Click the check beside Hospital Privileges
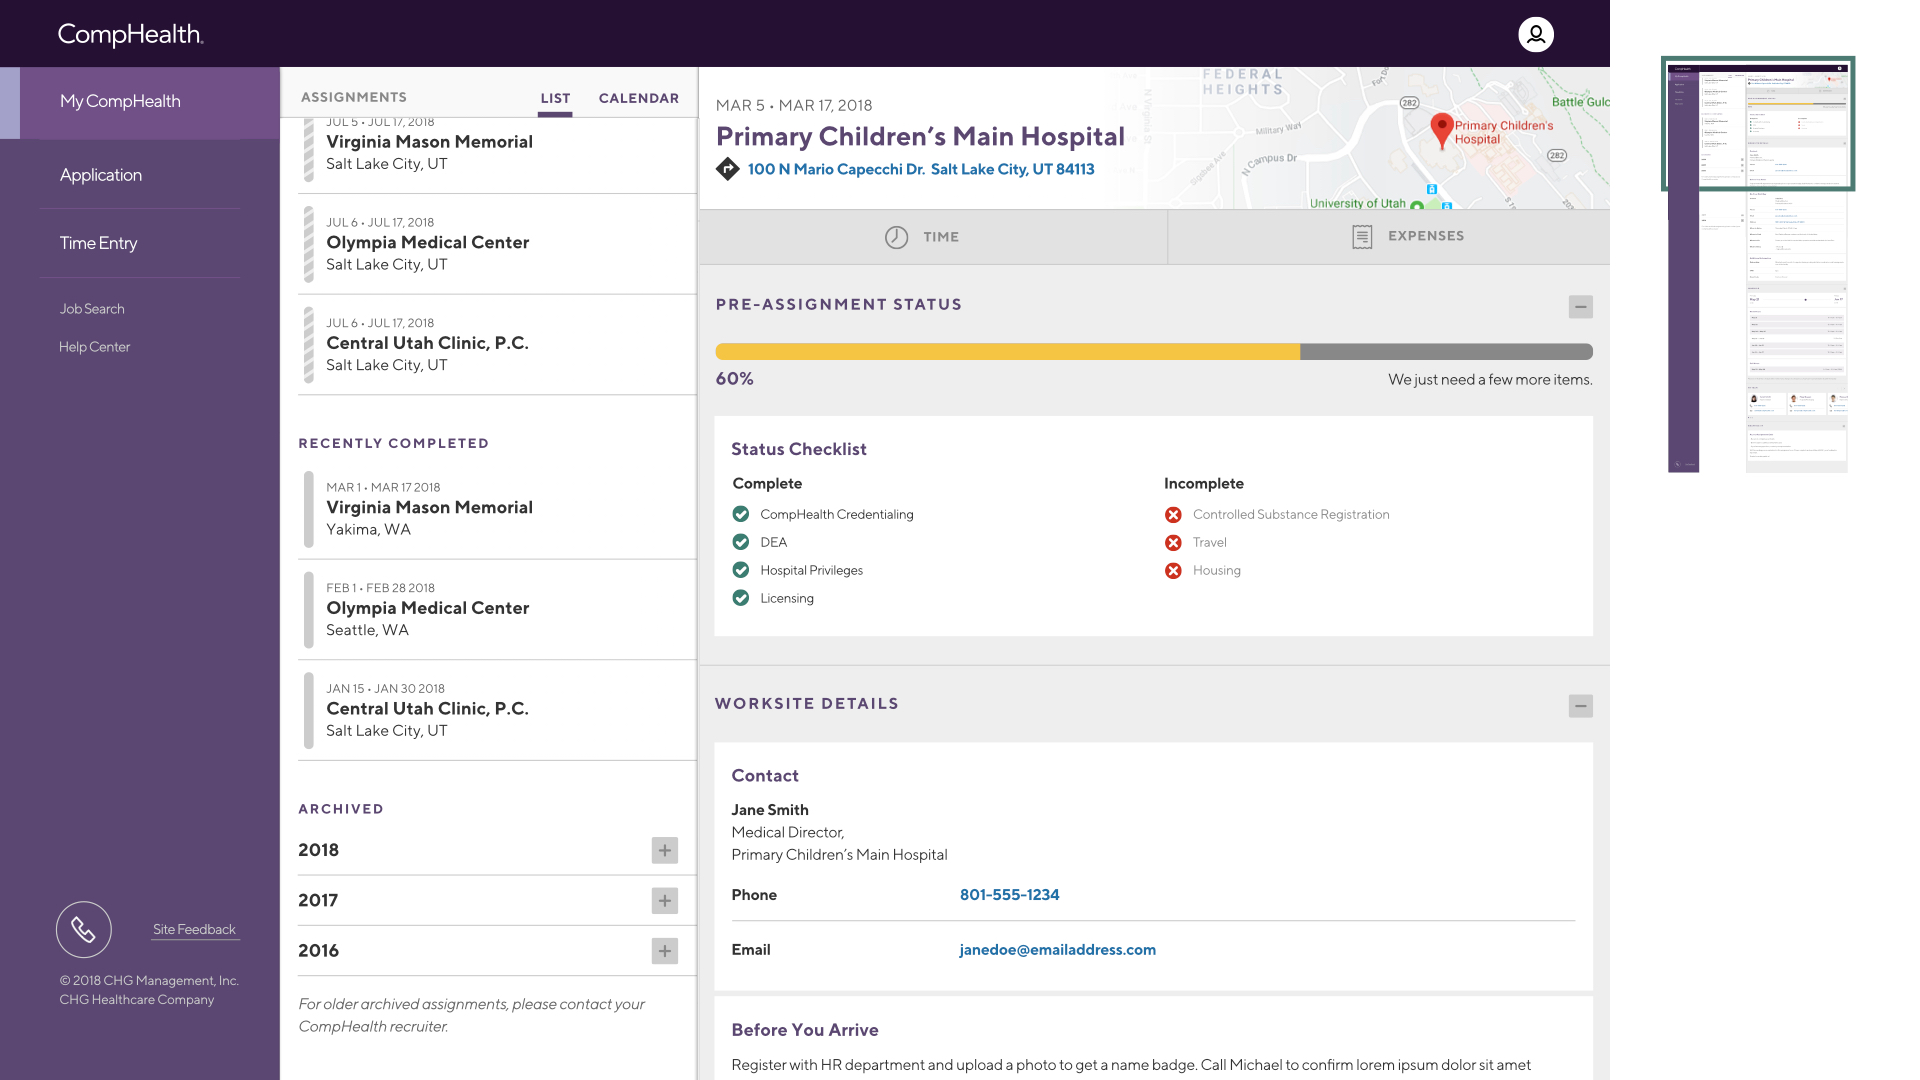 click(x=741, y=570)
